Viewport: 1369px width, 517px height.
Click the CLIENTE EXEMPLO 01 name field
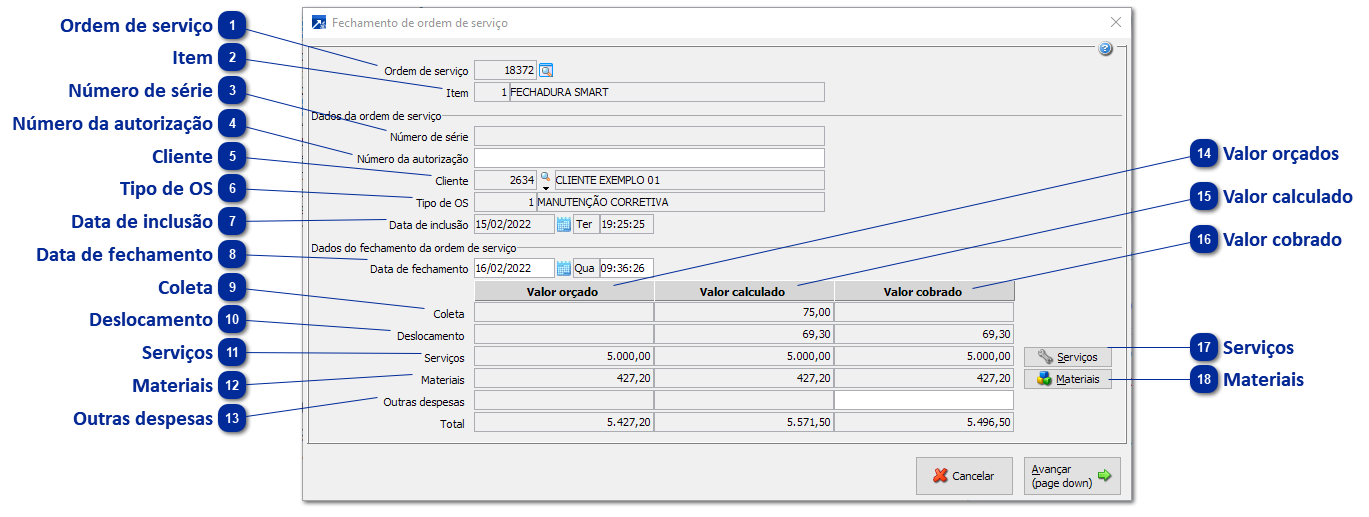(x=689, y=180)
